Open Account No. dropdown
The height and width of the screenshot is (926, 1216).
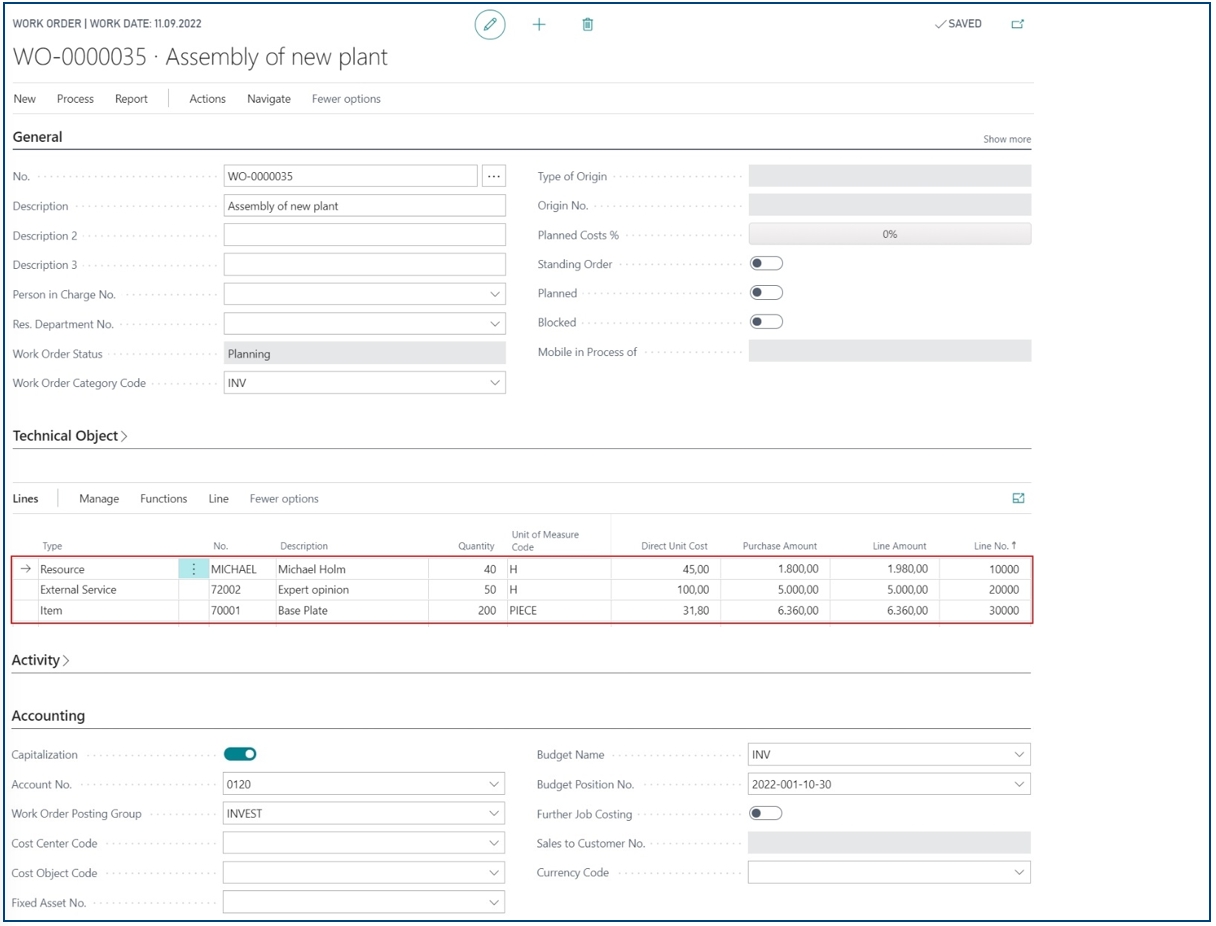tap(495, 784)
